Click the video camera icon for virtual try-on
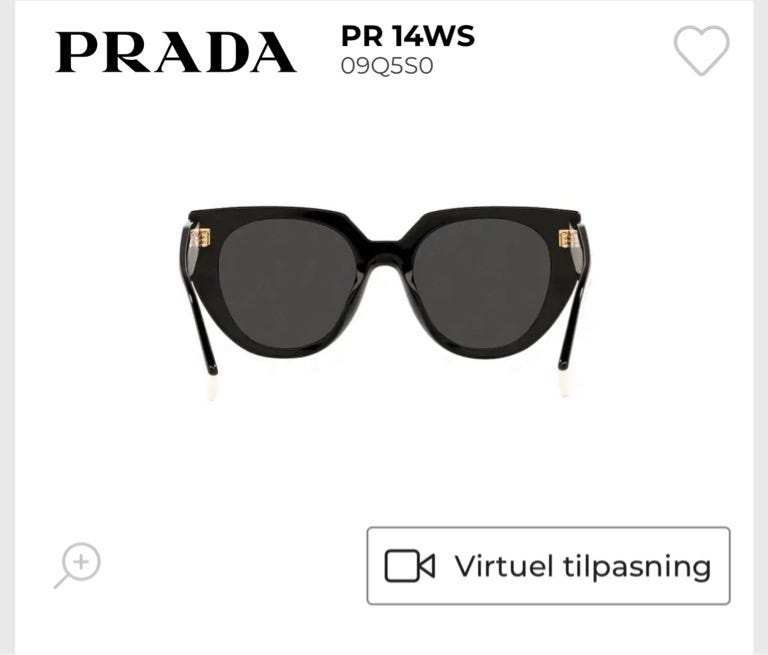768x655 pixels. (x=409, y=566)
